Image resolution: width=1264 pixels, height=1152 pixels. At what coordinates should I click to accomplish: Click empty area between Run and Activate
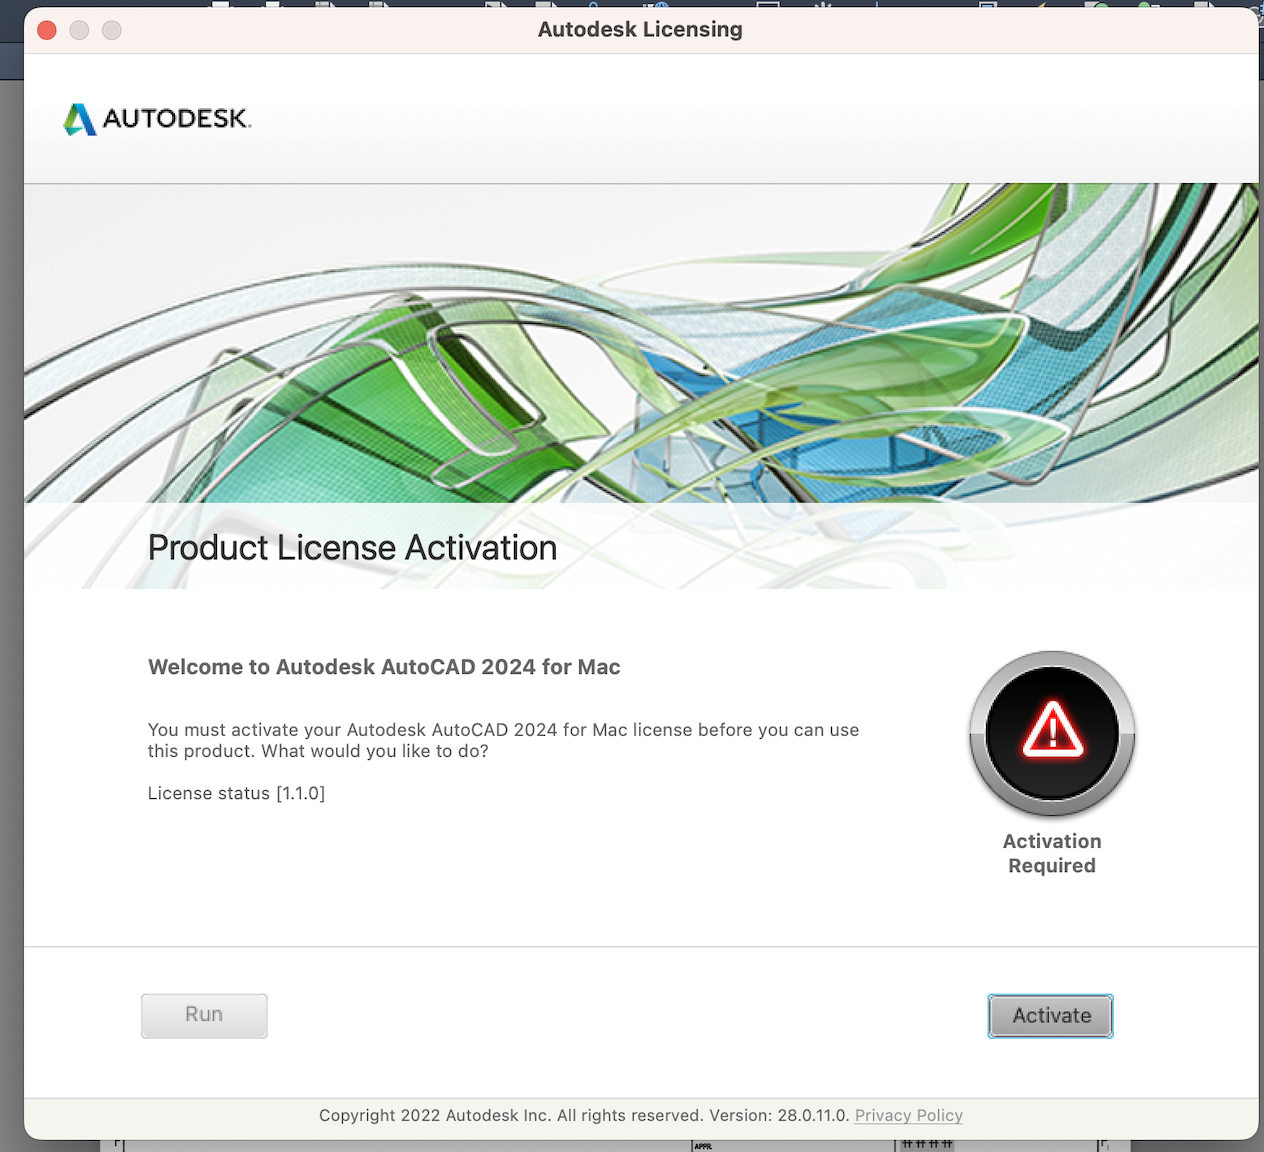(620, 1016)
